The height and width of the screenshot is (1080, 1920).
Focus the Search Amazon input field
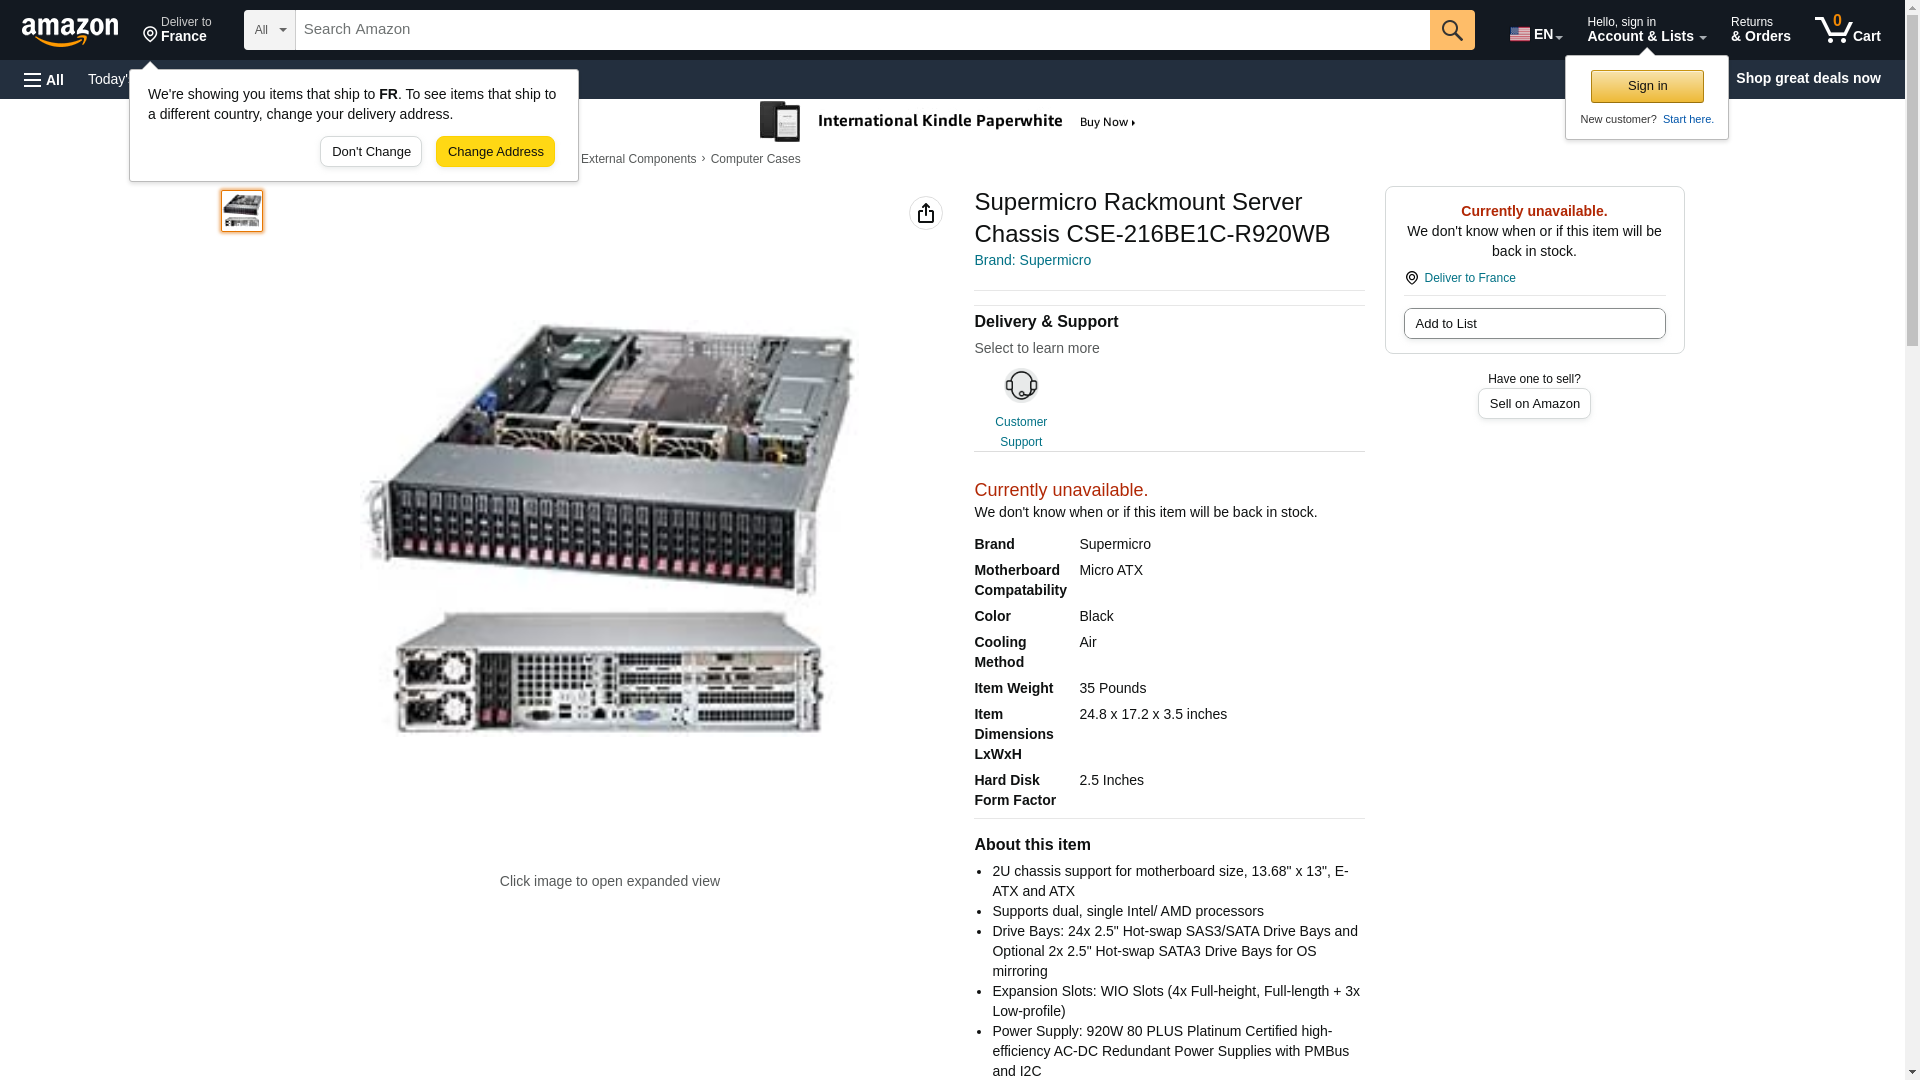(861, 30)
